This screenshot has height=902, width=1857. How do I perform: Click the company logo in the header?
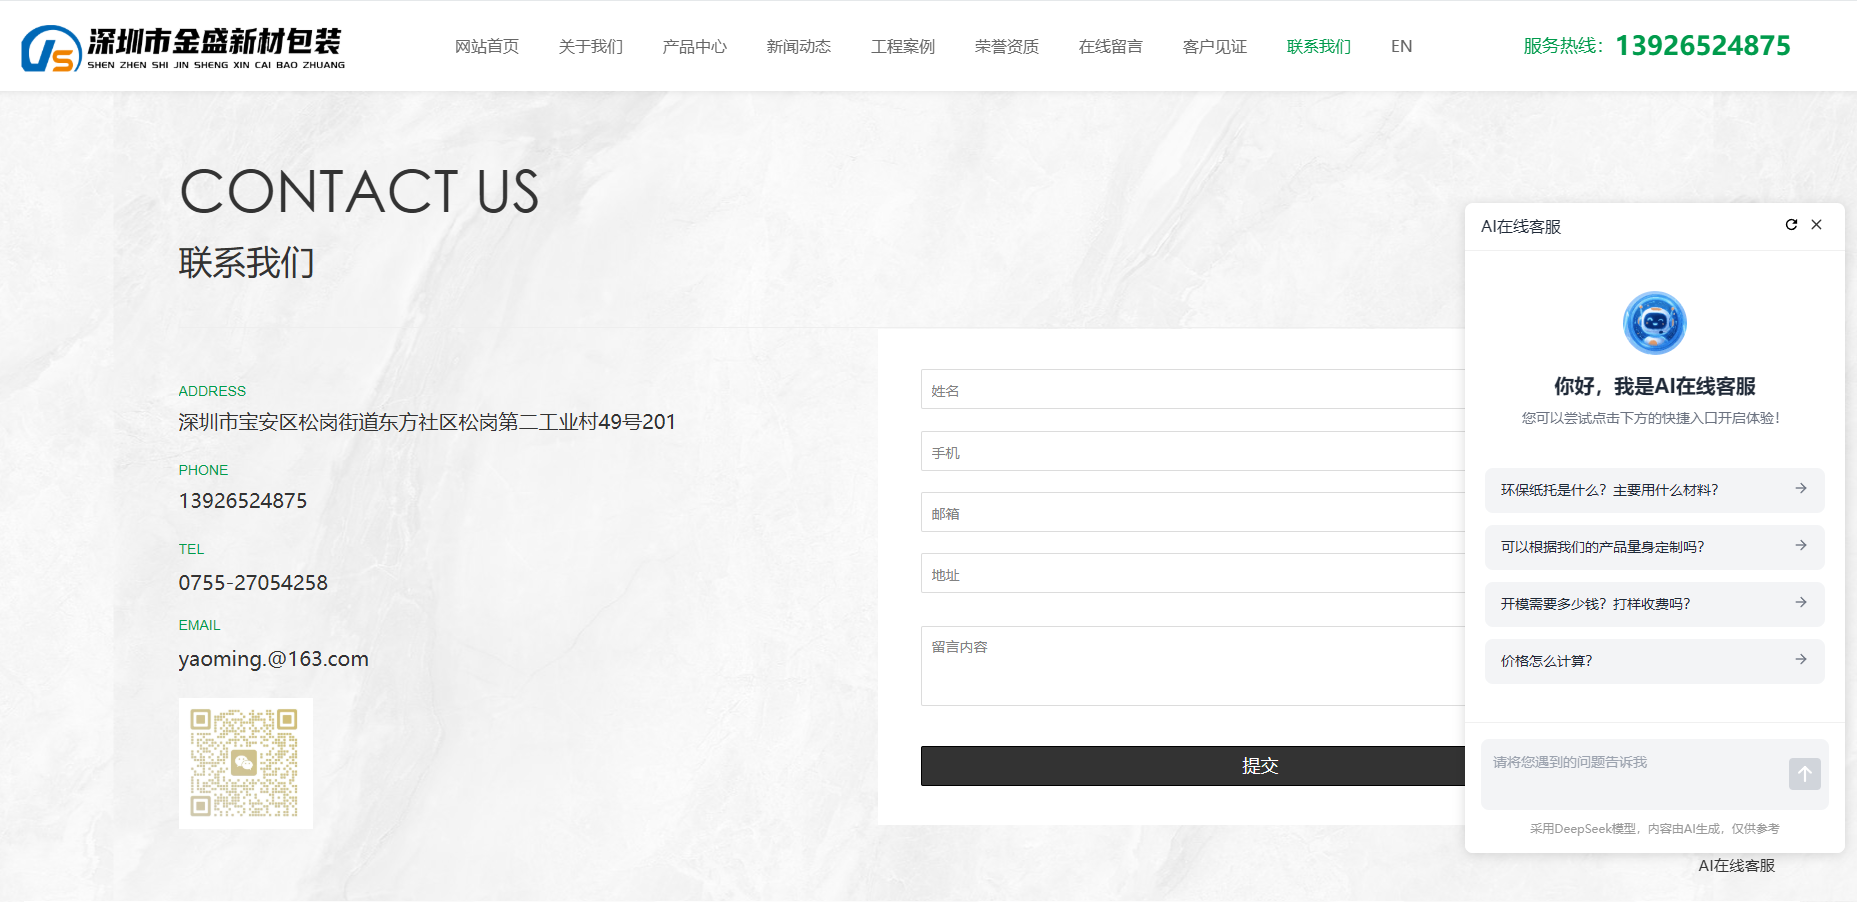(x=183, y=48)
